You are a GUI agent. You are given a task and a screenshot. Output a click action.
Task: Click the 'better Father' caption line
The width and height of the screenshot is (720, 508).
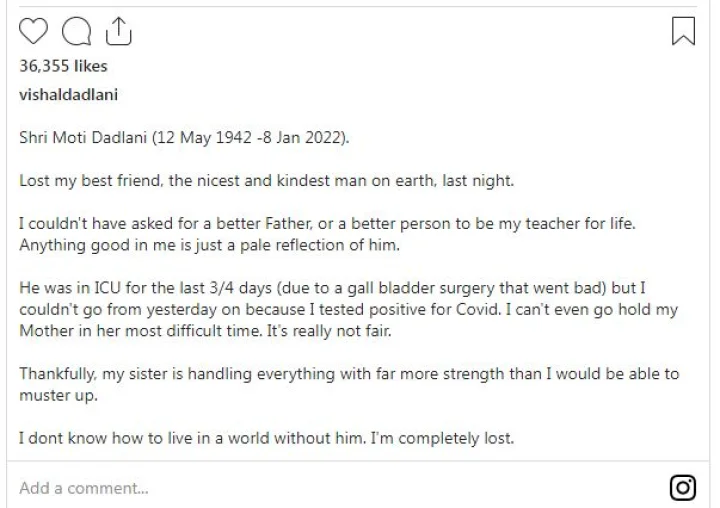(x=327, y=224)
